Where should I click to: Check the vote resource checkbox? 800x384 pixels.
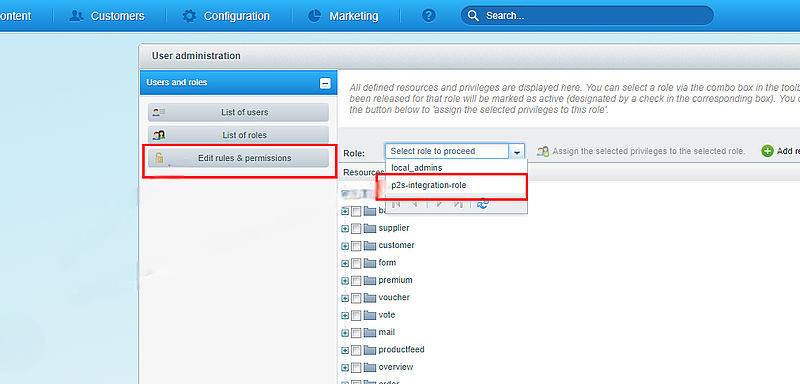[x=356, y=315]
